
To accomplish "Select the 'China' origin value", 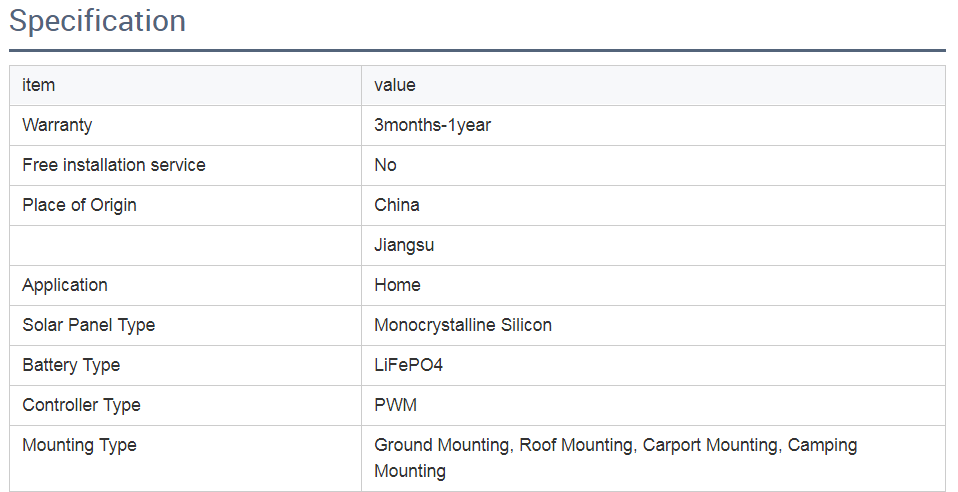I will pyautogui.click(x=397, y=205).
